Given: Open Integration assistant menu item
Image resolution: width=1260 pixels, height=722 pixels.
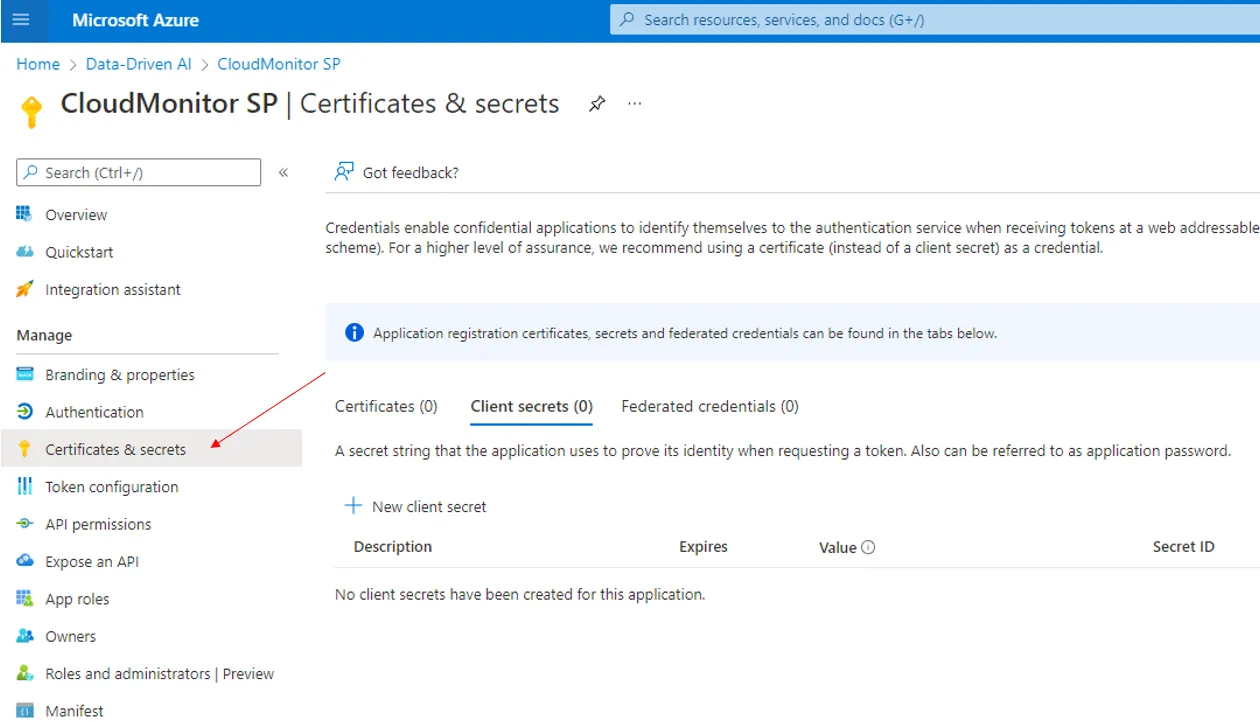Looking at the screenshot, I should point(113,289).
